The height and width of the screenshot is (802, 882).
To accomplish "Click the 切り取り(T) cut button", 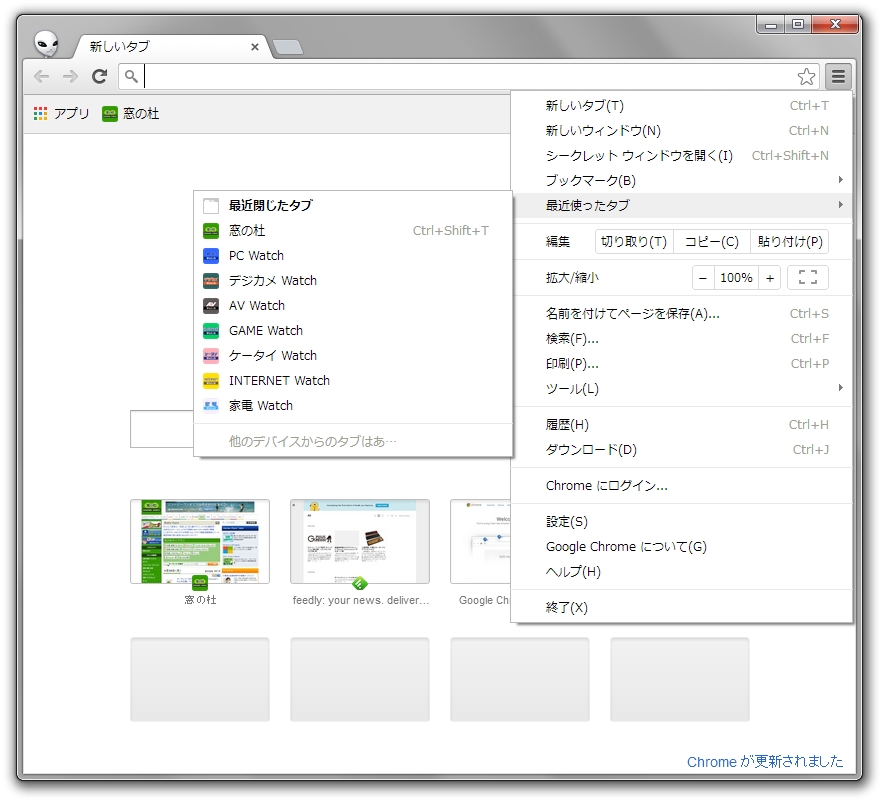I will (x=634, y=242).
